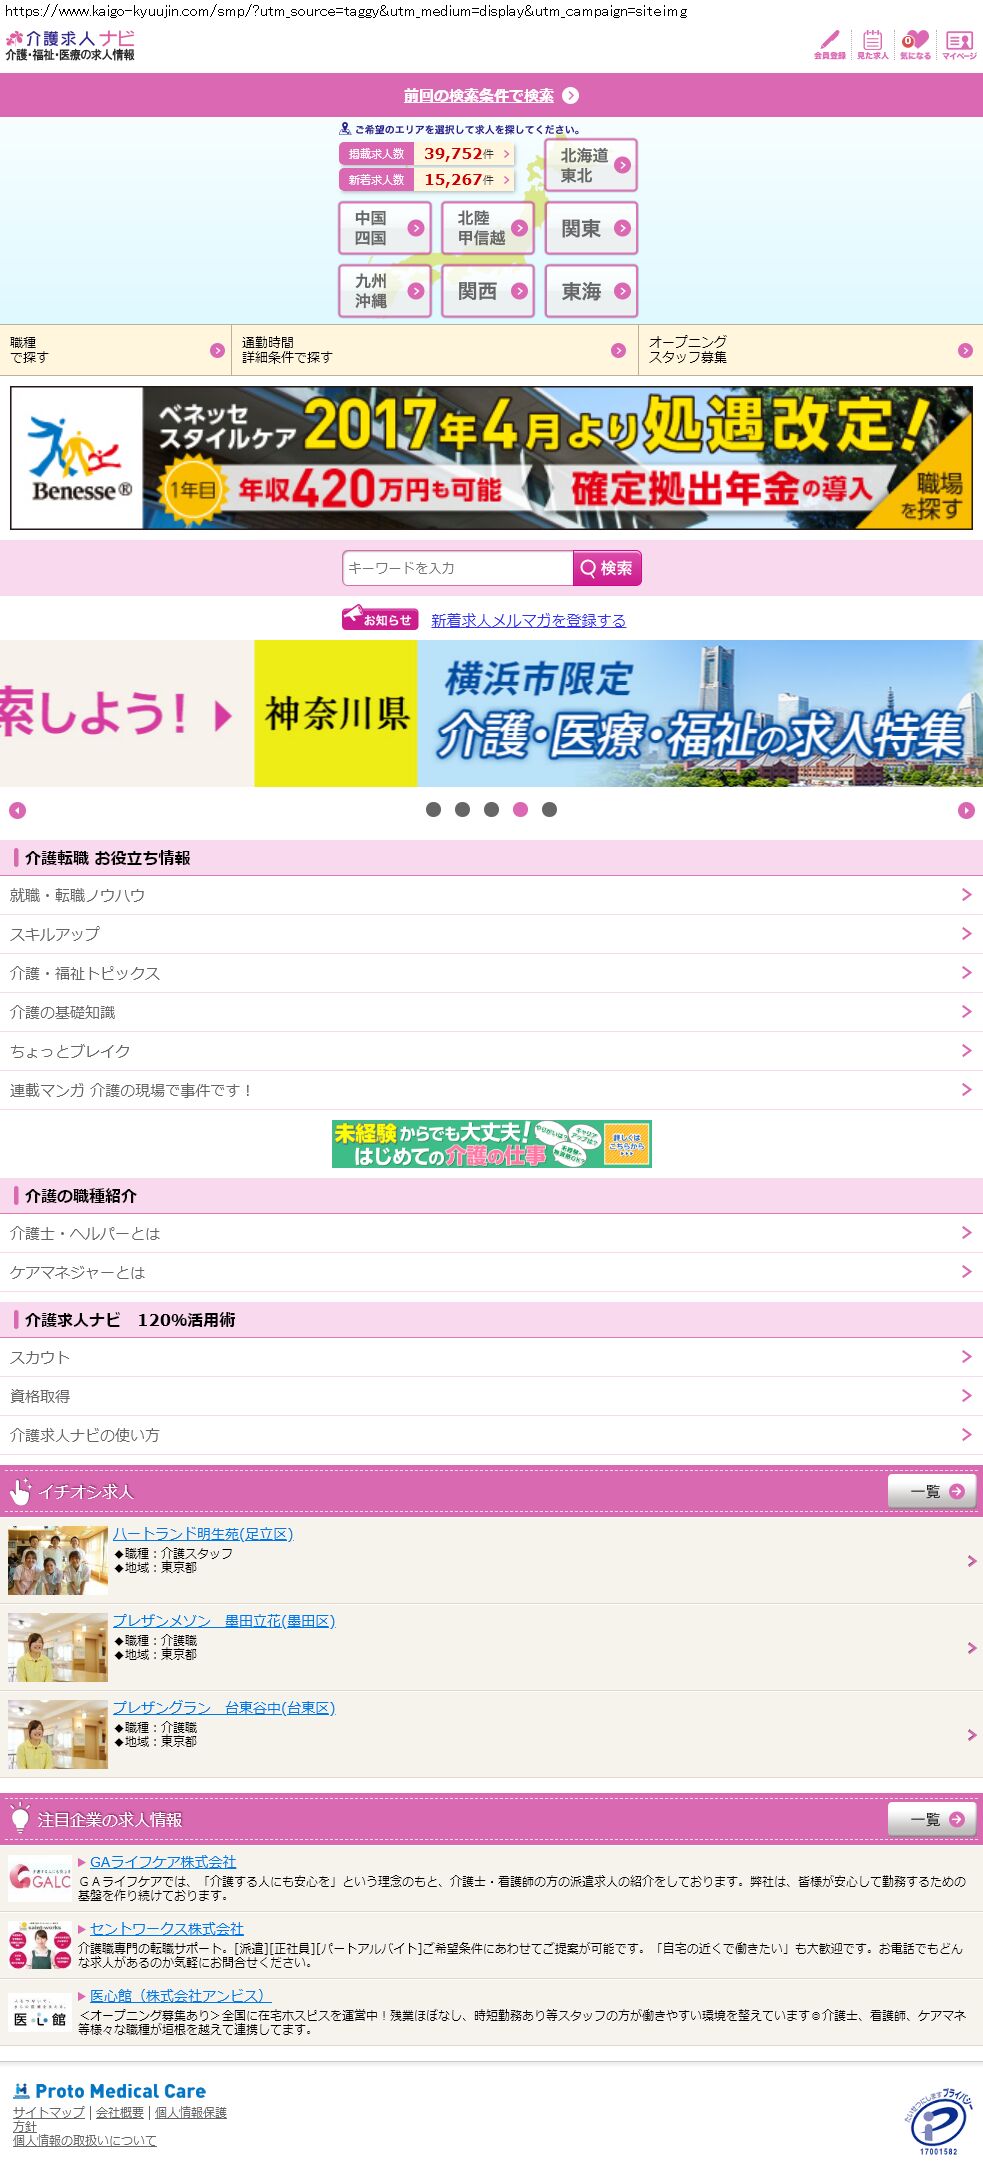983x2170 pixels.
Task: Choose the 北陸 甲信越 region button
Action: point(488,228)
